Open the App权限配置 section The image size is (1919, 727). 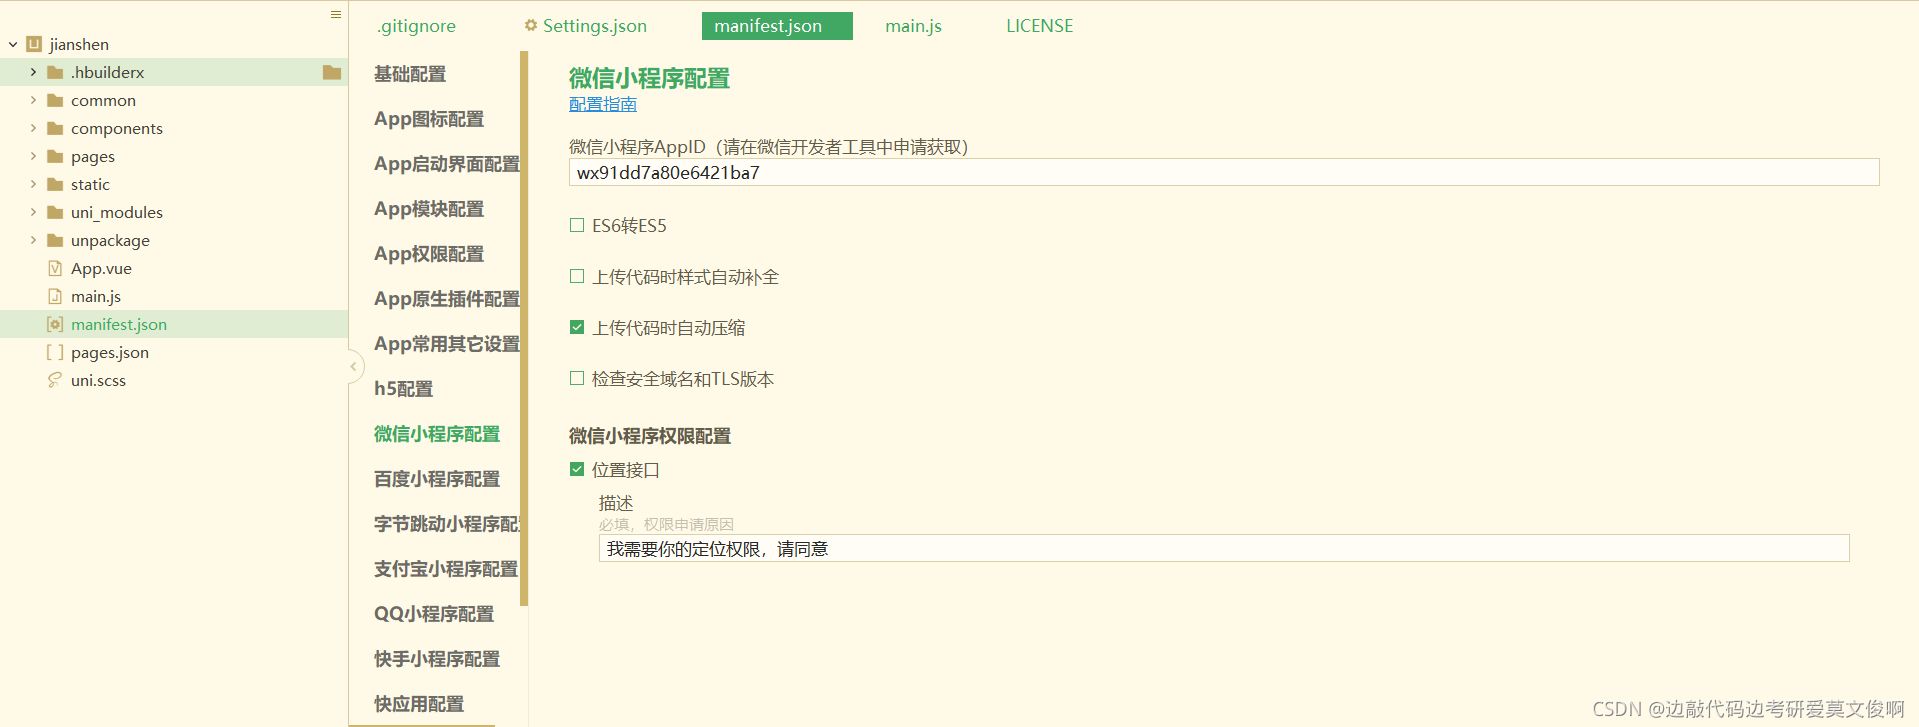429,254
